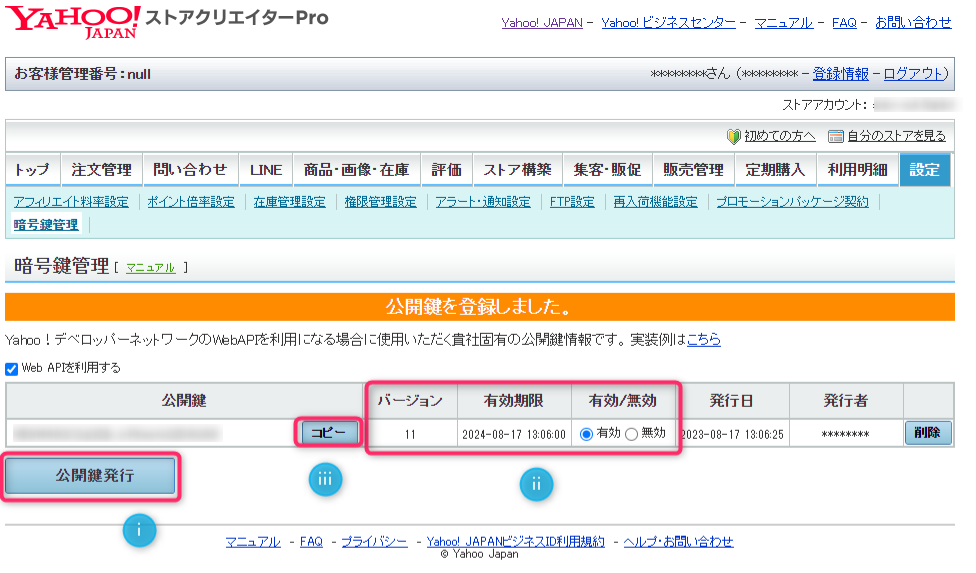Open the footer プライバシー link
The image size is (976, 573).
pyautogui.click(x=374, y=542)
